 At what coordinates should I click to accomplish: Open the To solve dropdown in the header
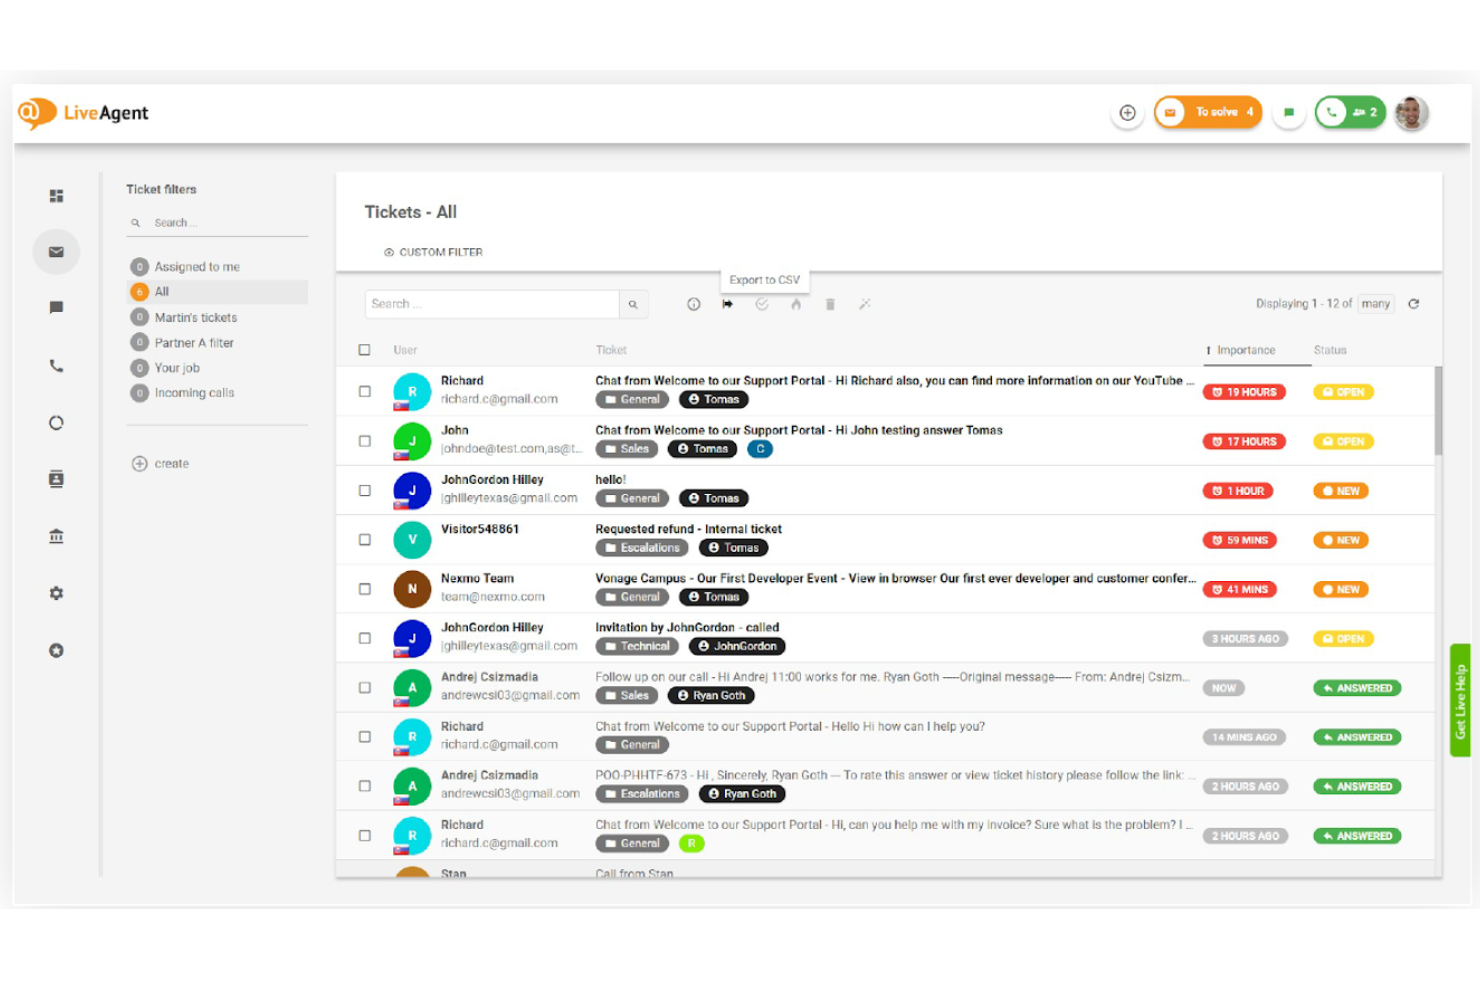click(1208, 112)
